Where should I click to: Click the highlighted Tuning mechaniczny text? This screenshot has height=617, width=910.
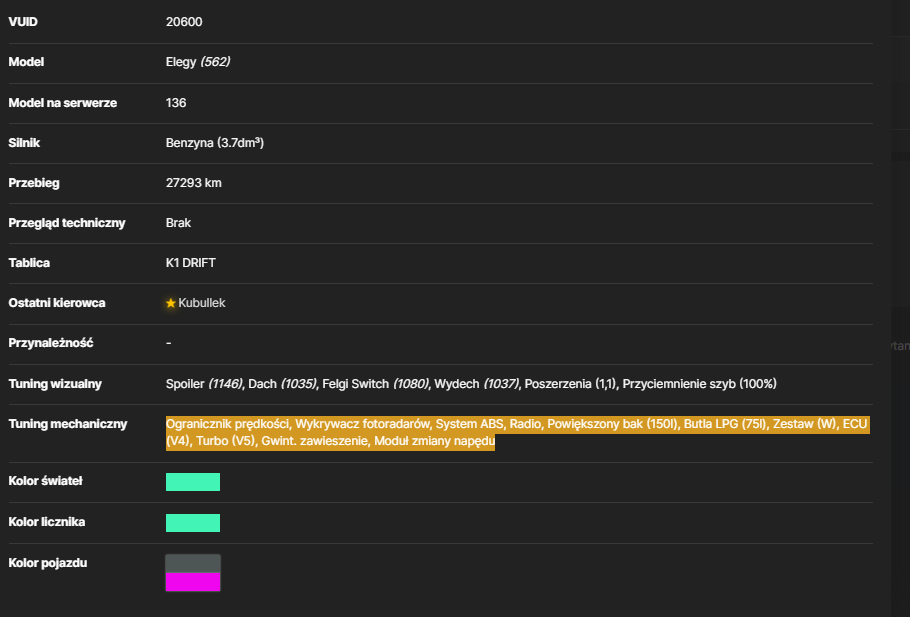pyautogui.click(x=517, y=432)
